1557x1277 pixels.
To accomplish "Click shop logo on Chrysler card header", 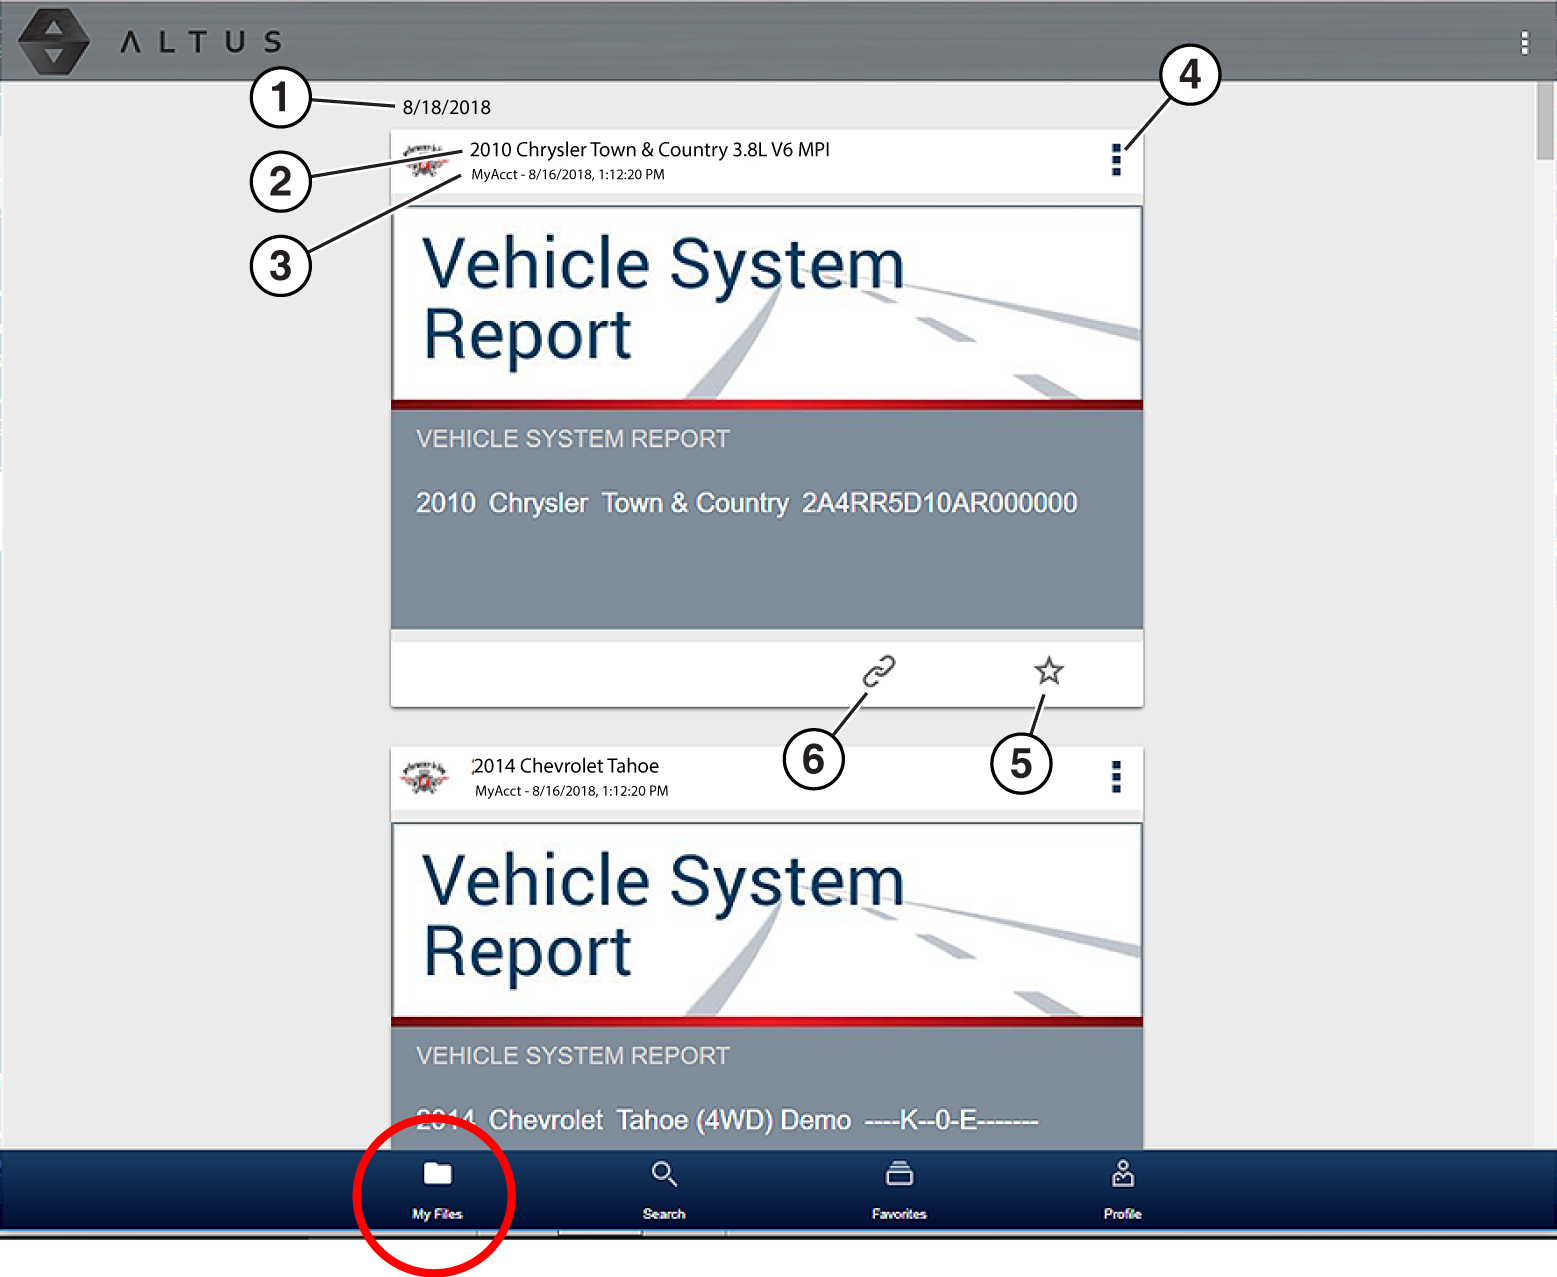I will (x=427, y=160).
